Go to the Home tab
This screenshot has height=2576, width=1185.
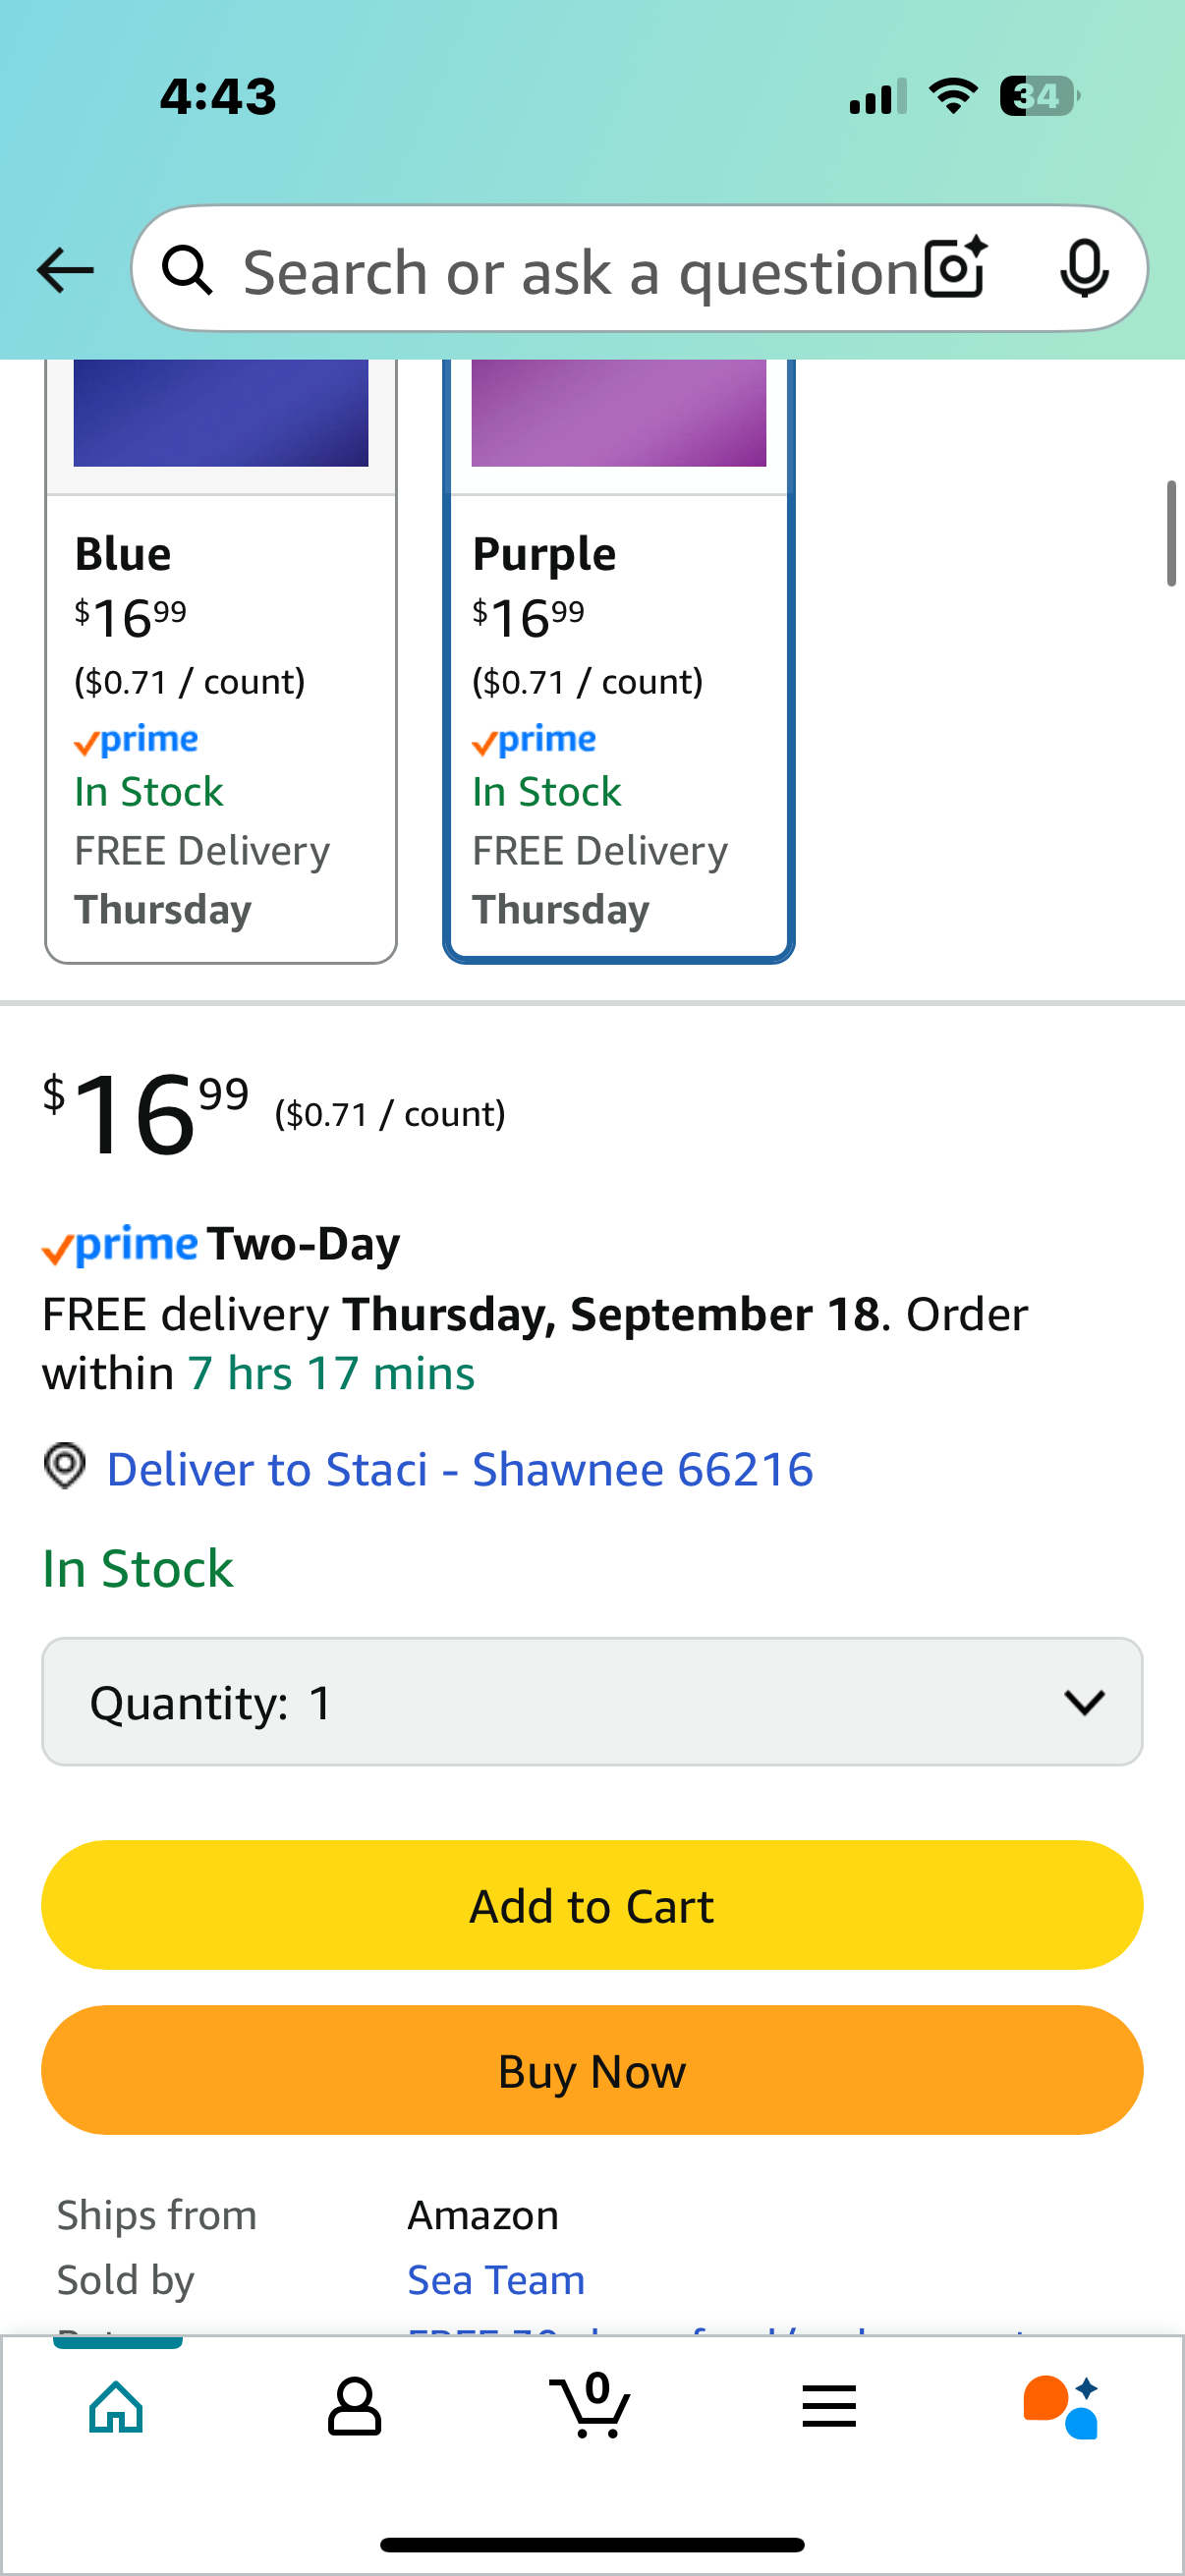tap(117, 2406)
